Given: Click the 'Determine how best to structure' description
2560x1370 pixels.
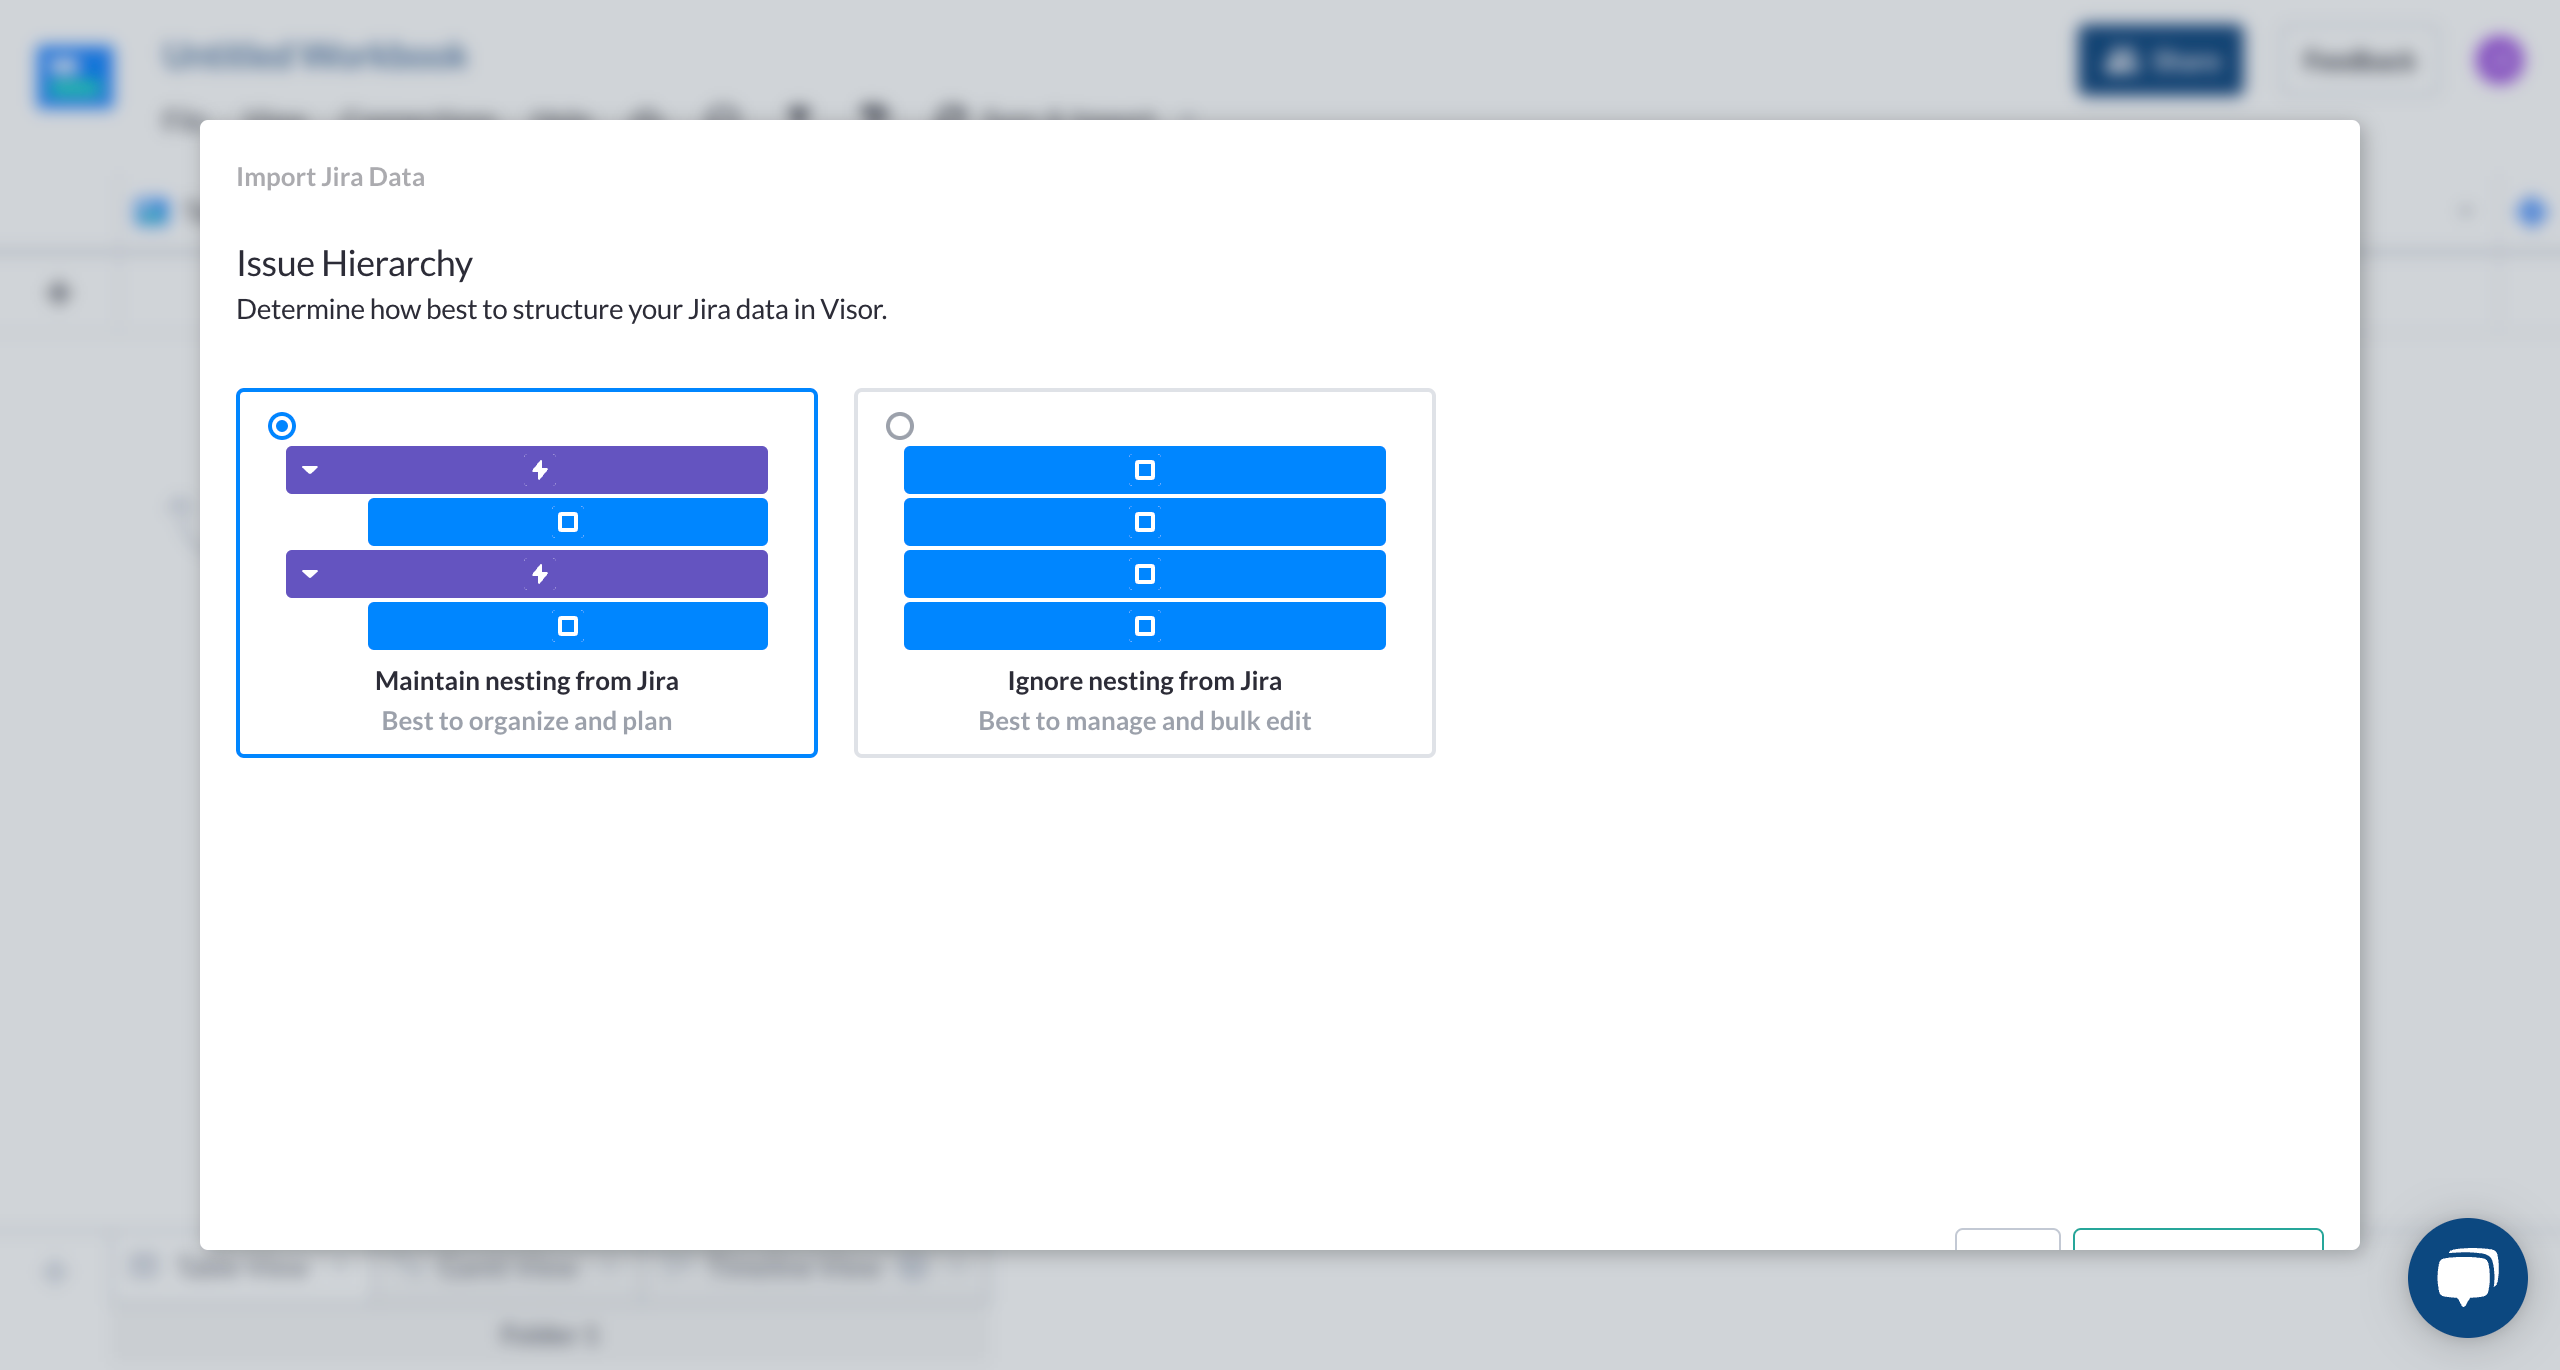Looking at the screenshot, I should tap(561, 309).
